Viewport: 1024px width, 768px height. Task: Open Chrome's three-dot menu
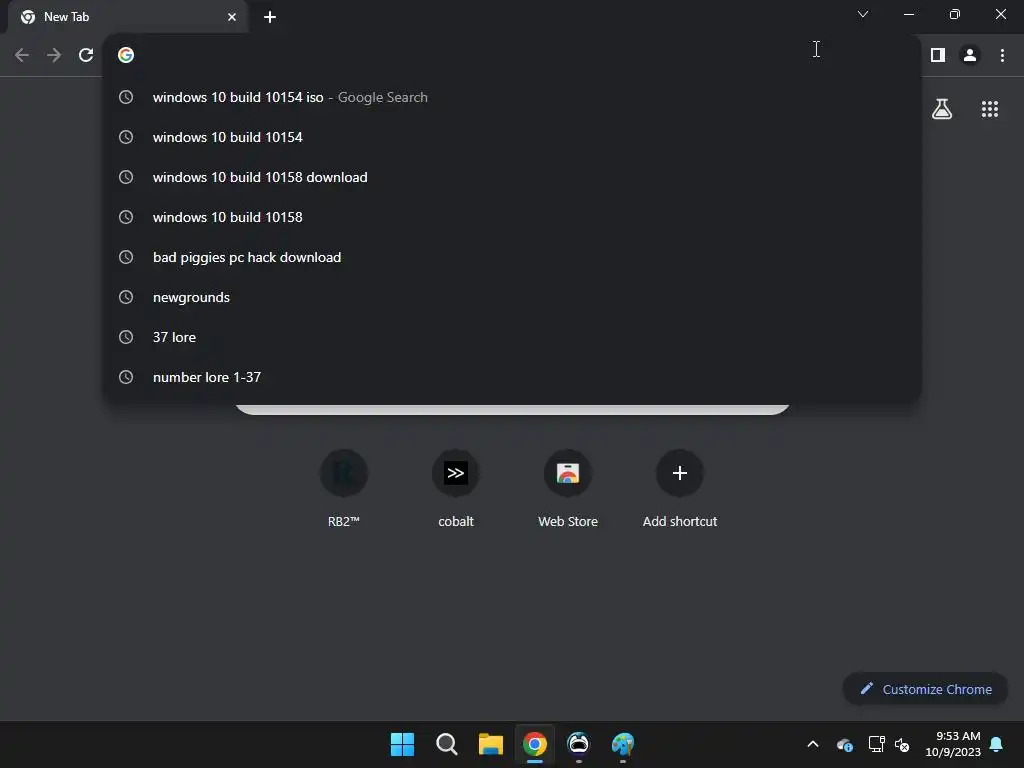1002,55
